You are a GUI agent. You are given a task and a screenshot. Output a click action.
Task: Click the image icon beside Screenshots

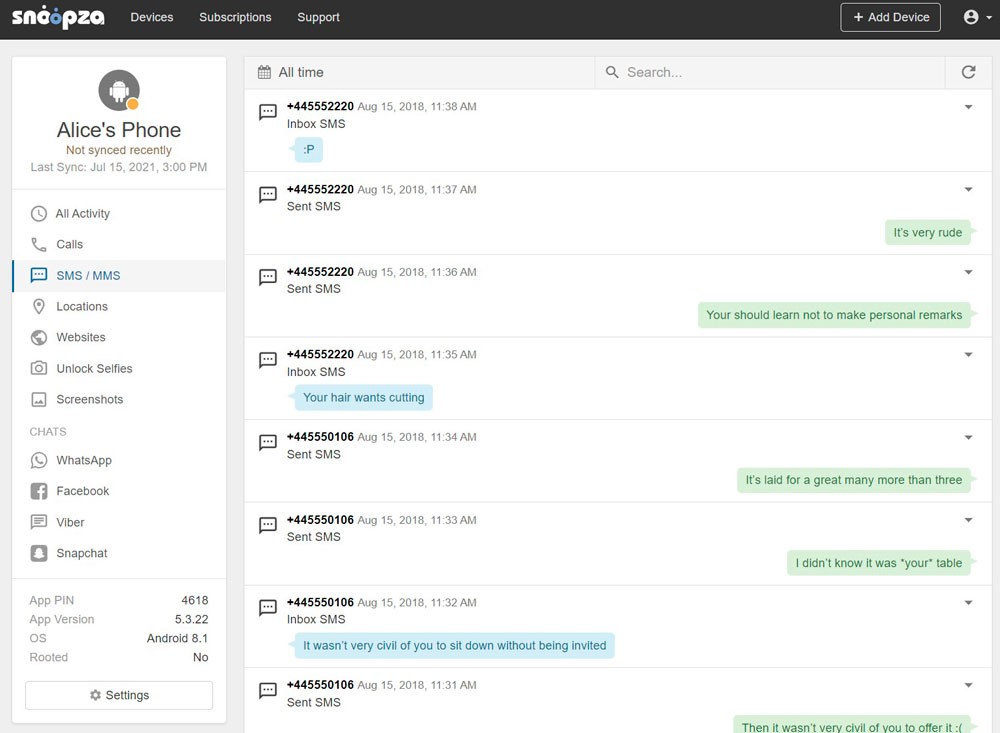(x=39, y=399)
